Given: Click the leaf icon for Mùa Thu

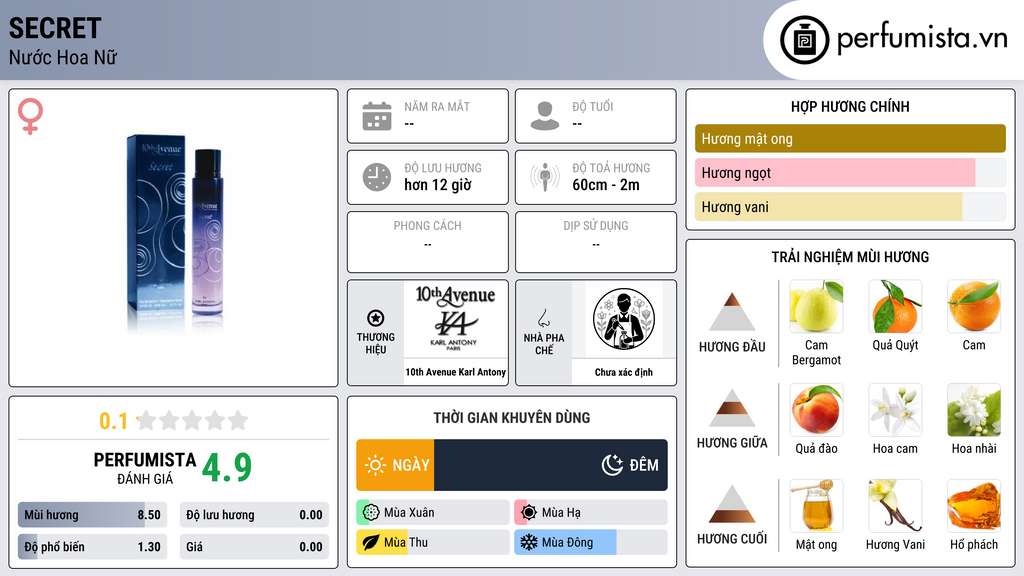Looking at the screenshot, I should tap(370, 542).
